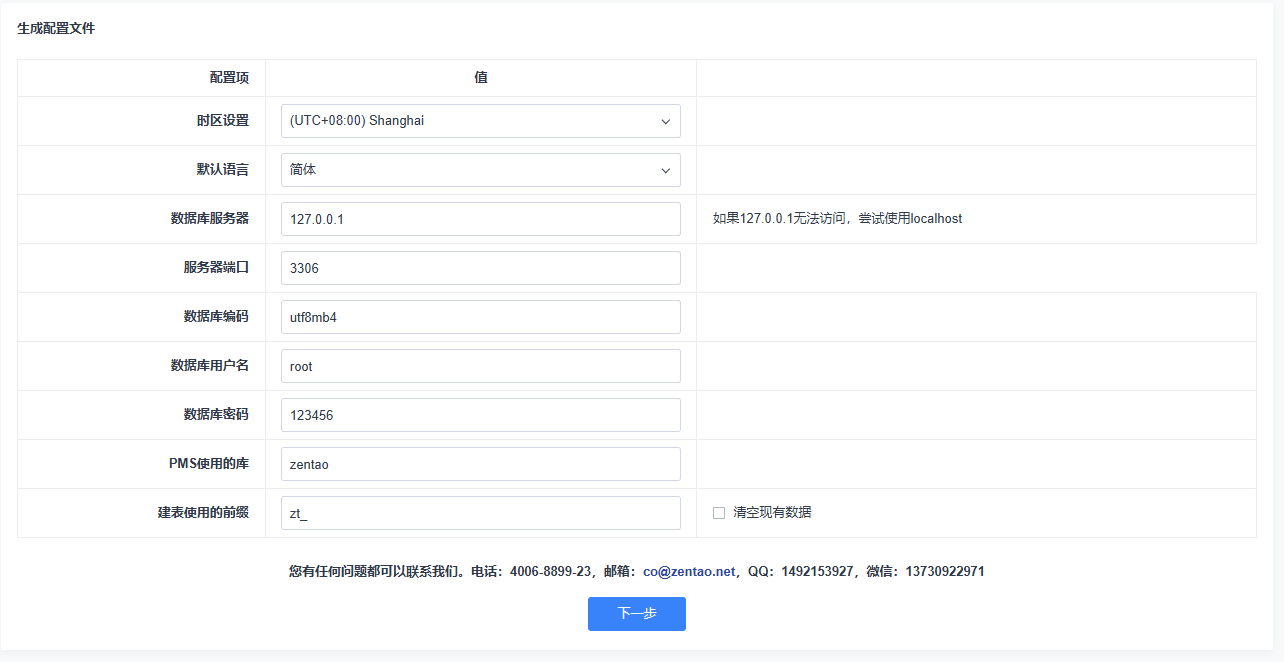Image resolution: width=1284 pixels, height=662 pixels.
Task: Click the 建表使用的前缀 field with zt_
Action: [480, 513]
